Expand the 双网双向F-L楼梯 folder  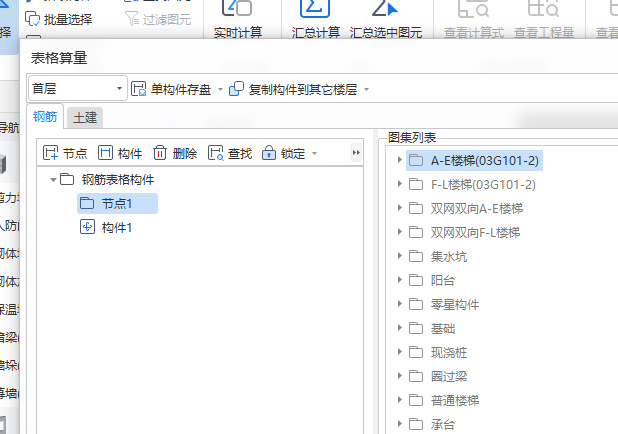pyautogui.click(x=399, y=232)
